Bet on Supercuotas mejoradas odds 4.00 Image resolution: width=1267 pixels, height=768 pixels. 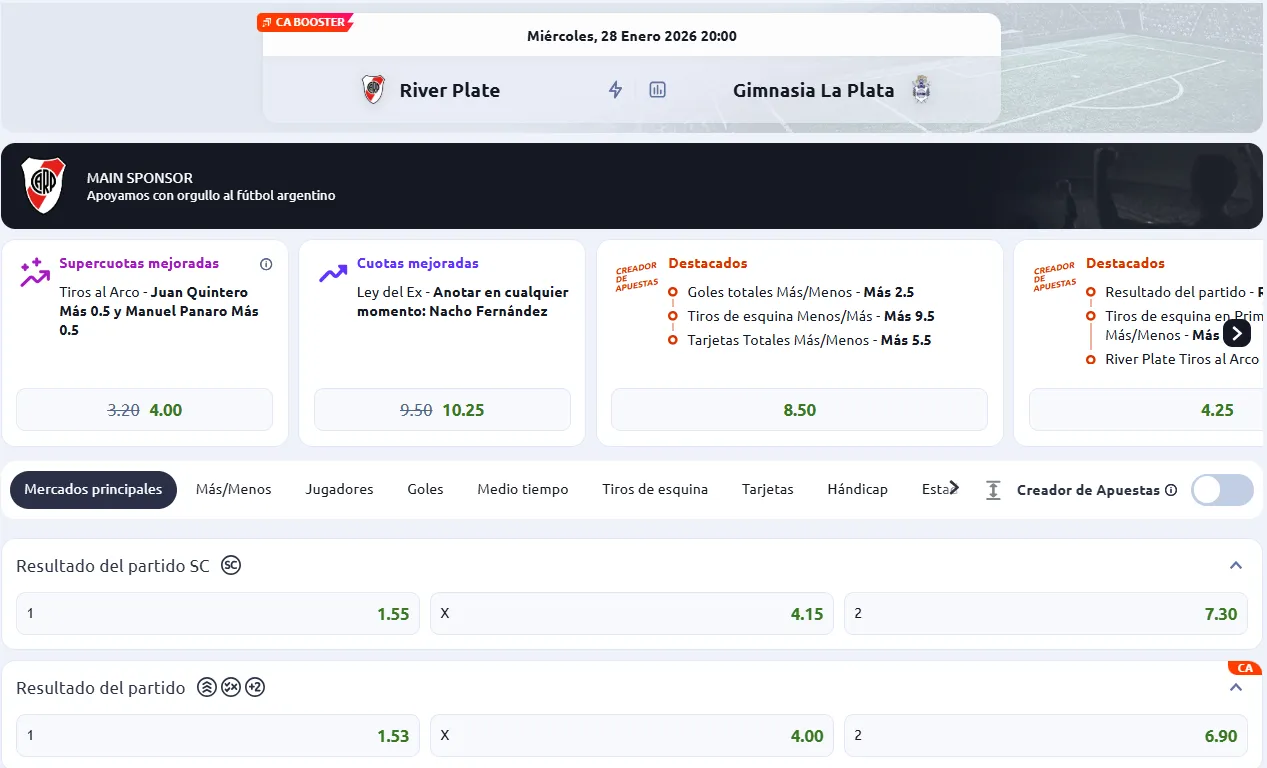pyautogui.click(x=144, y=410)
